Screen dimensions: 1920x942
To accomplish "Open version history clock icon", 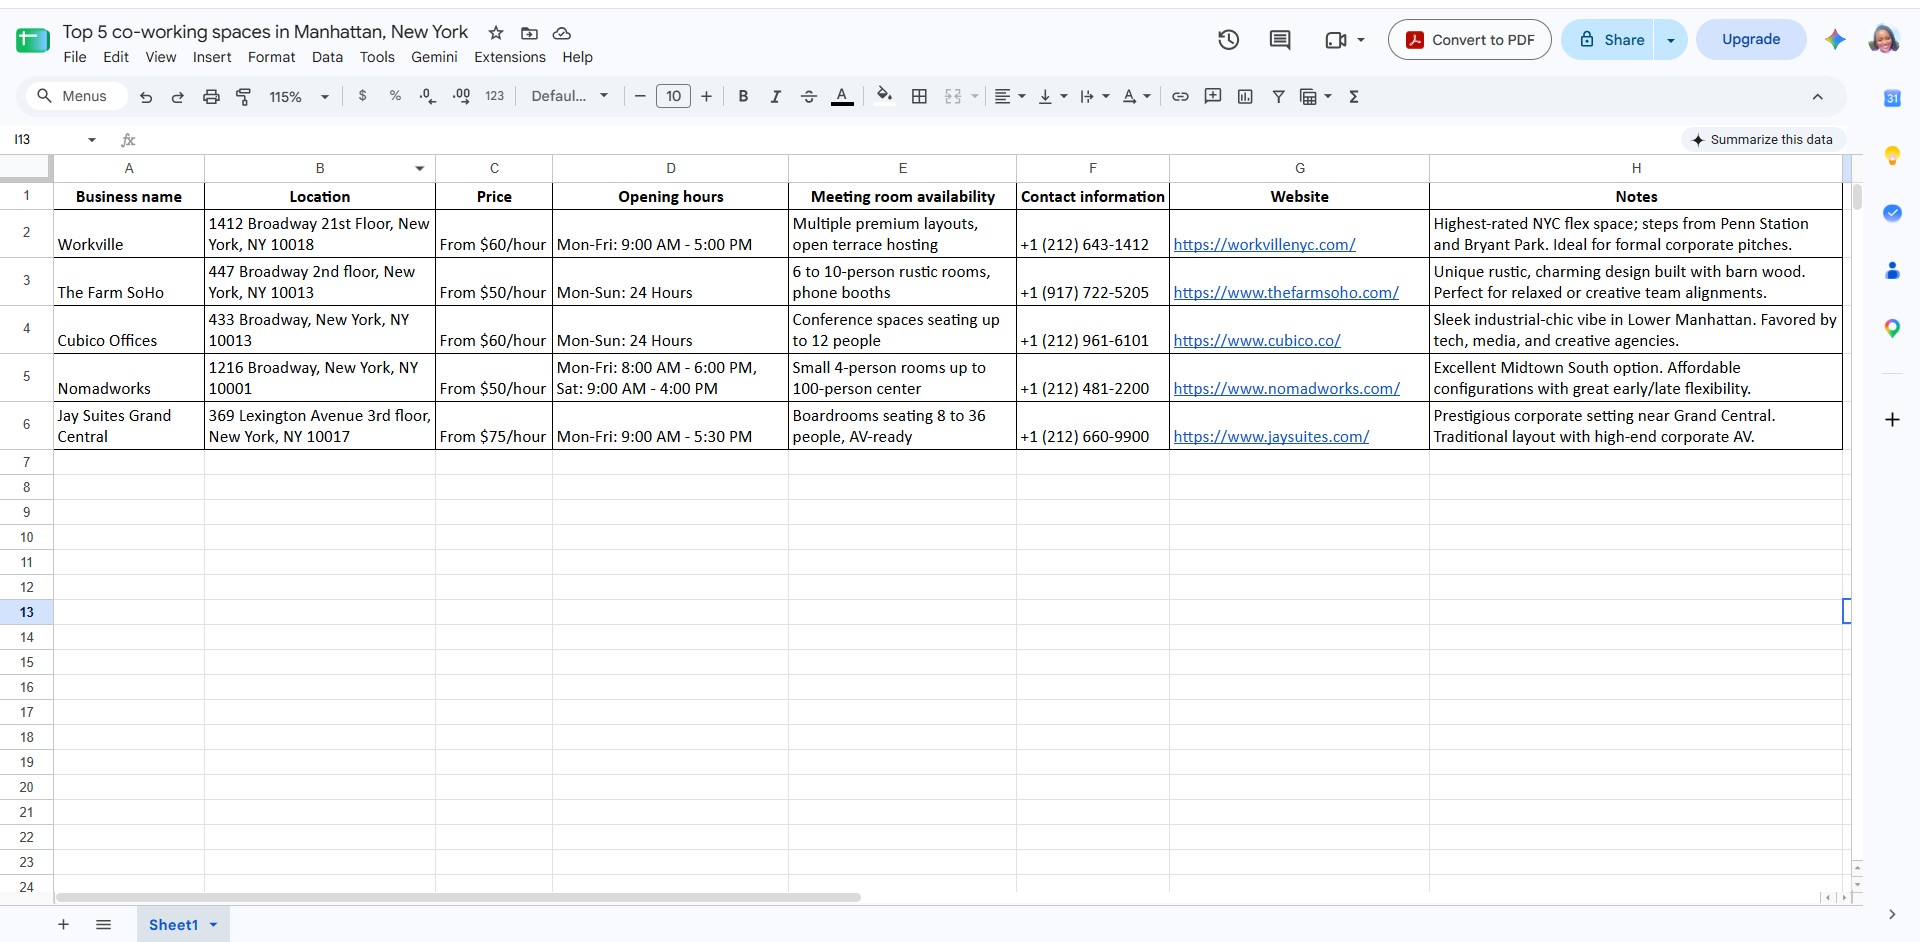I will tap(1229, 40).
